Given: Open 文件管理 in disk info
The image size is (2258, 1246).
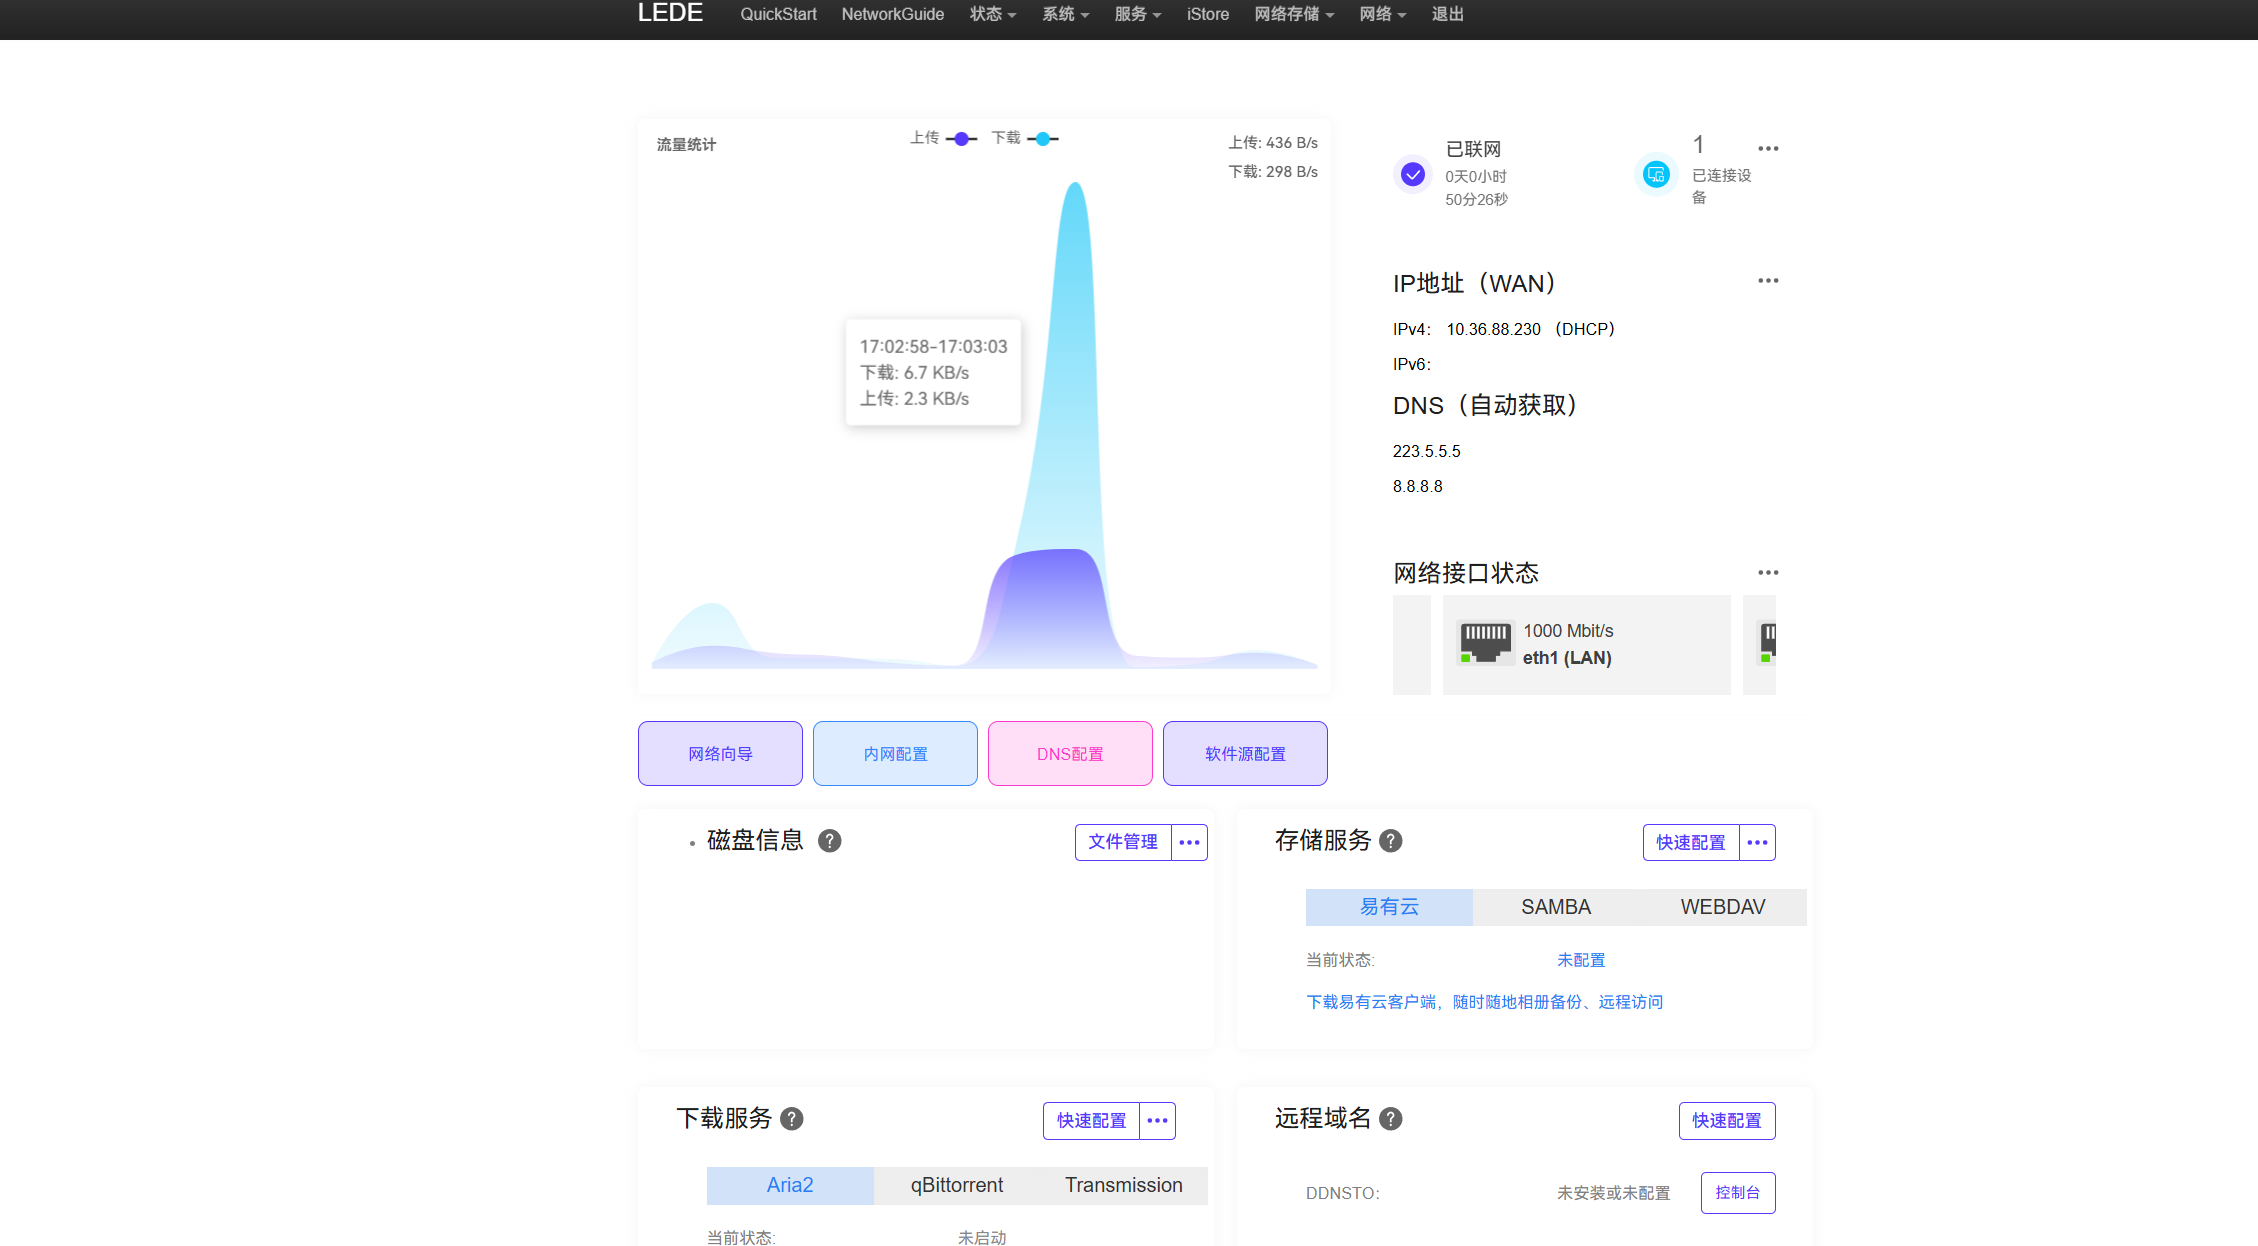Looking at the screenshot, I should pos(1122,842).
